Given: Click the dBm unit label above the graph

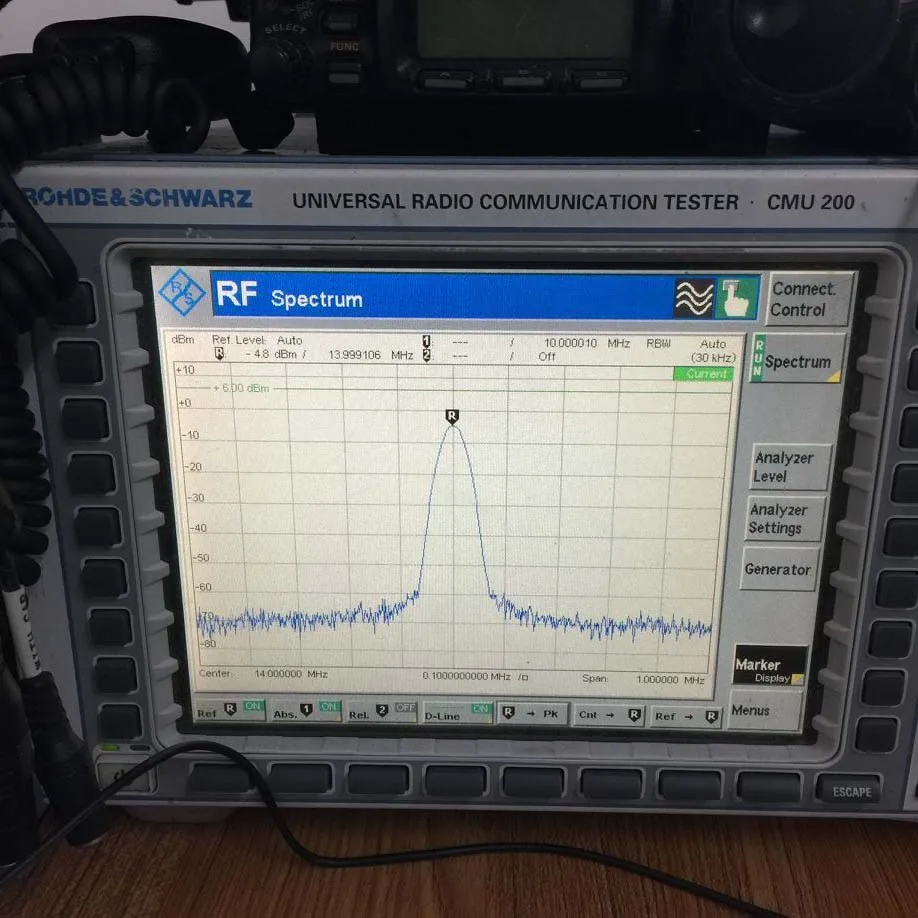Looking at the screenshot, I should click(x=183, y=340).
